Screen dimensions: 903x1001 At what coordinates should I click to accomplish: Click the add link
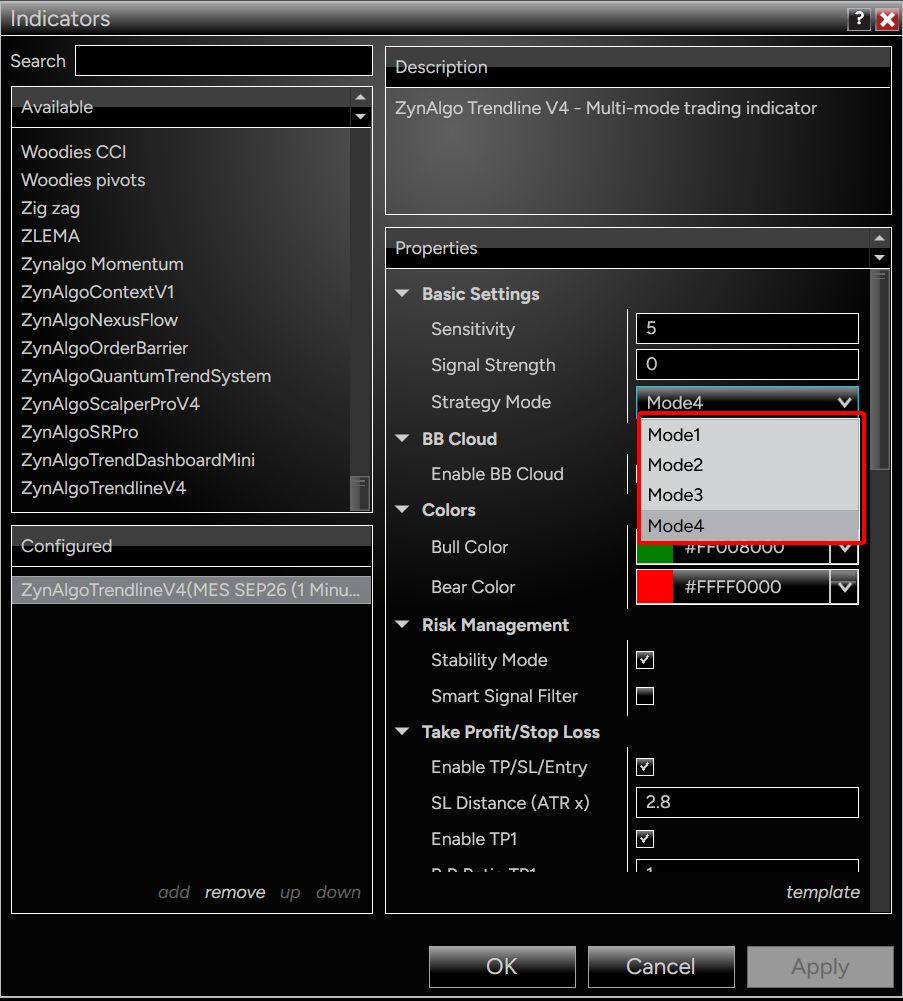[x=174, y=892]
